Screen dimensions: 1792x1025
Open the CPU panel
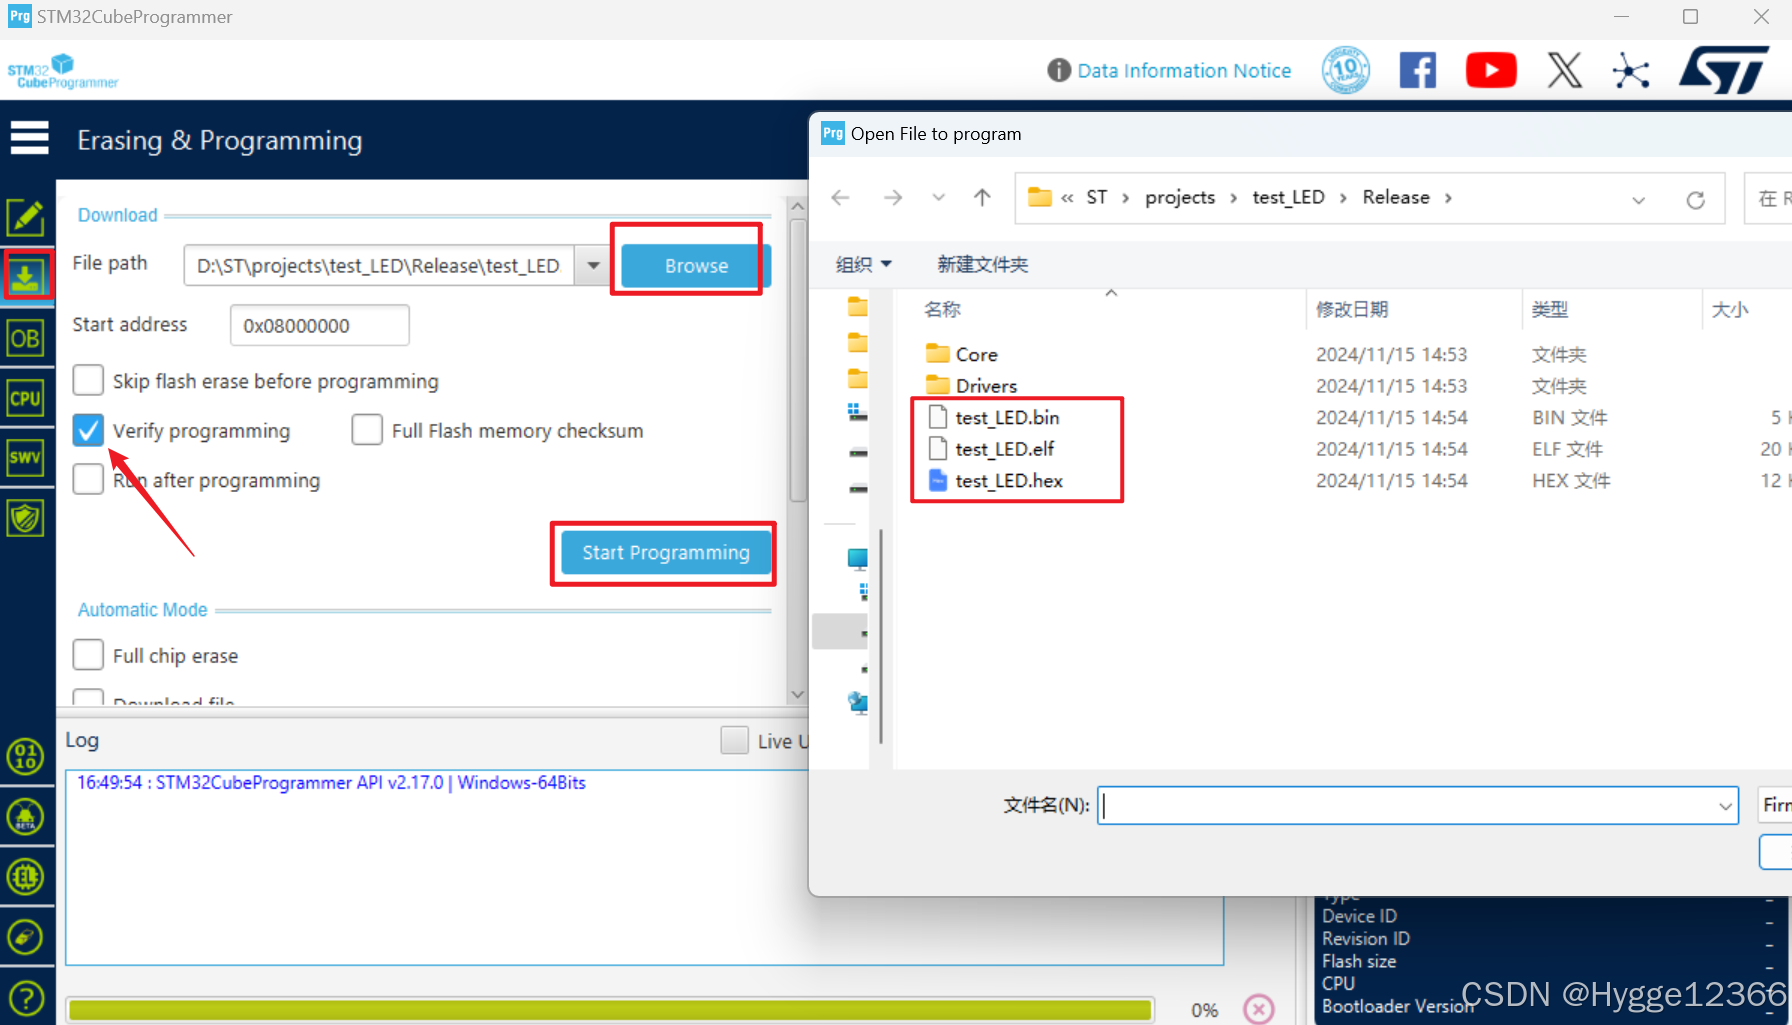[x=25, y=399]
